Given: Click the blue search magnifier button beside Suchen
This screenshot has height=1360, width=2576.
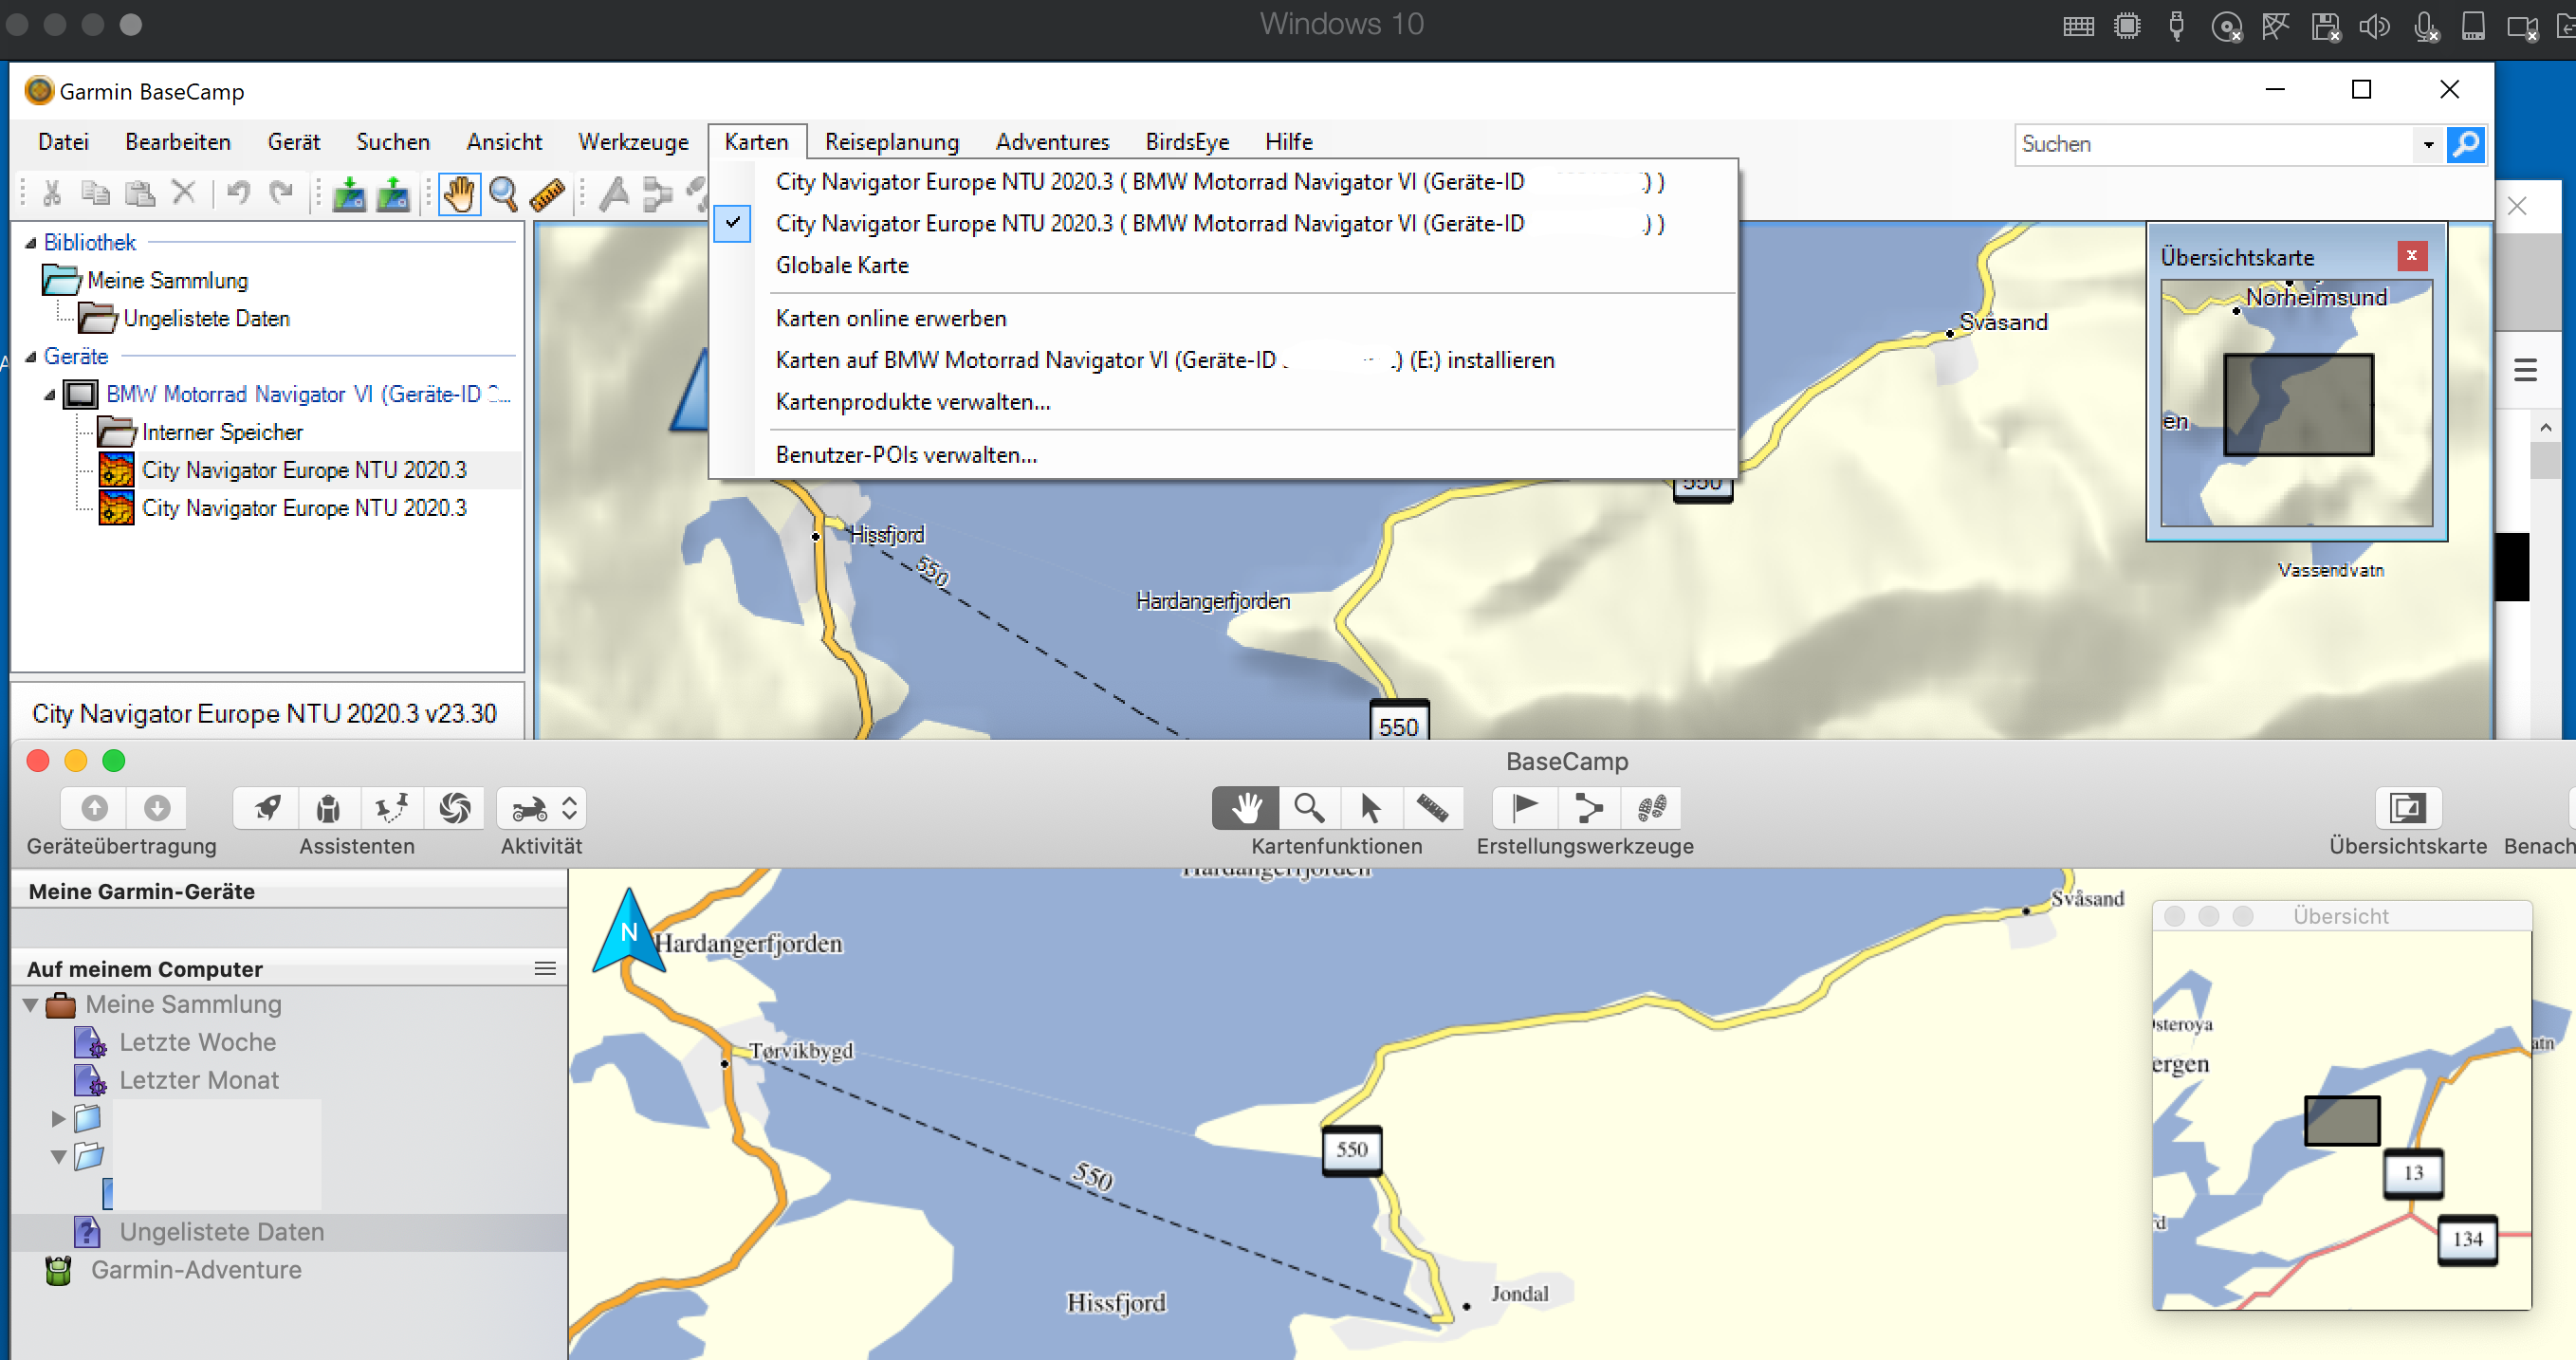Looking at the screenshot, I should (x=2465, y=144).
